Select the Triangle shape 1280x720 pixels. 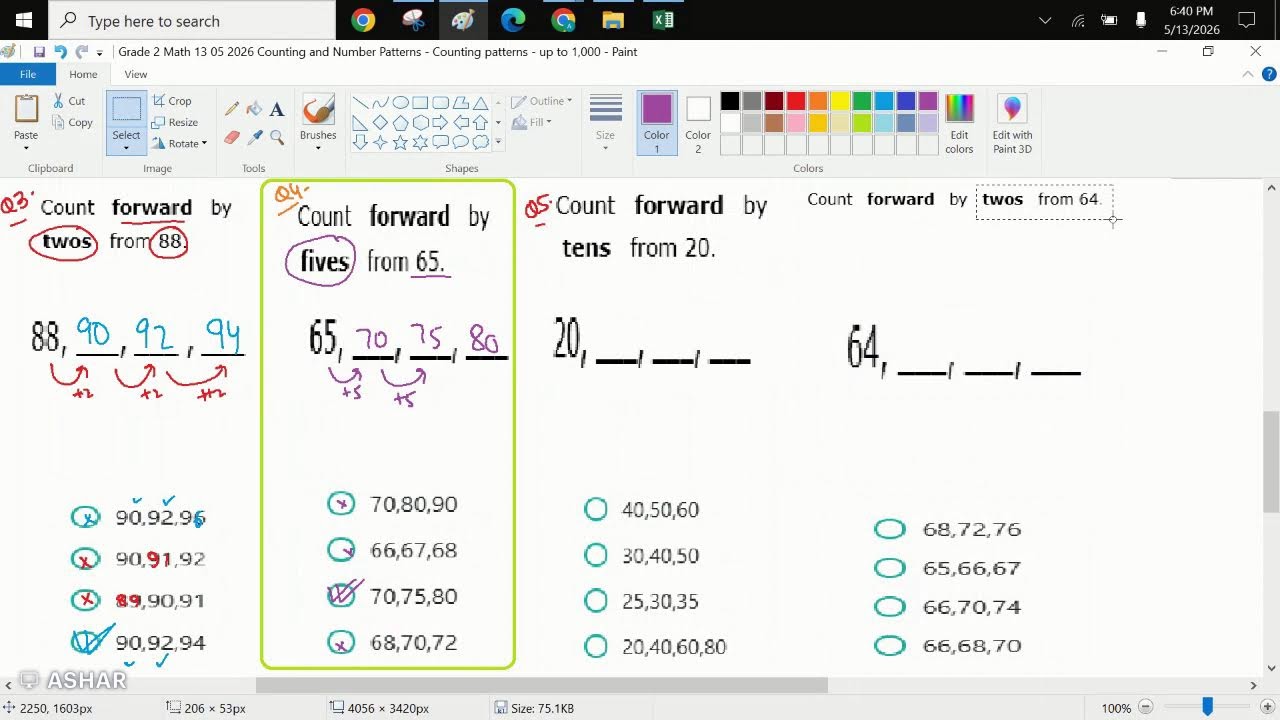click(x=480, y=102)
